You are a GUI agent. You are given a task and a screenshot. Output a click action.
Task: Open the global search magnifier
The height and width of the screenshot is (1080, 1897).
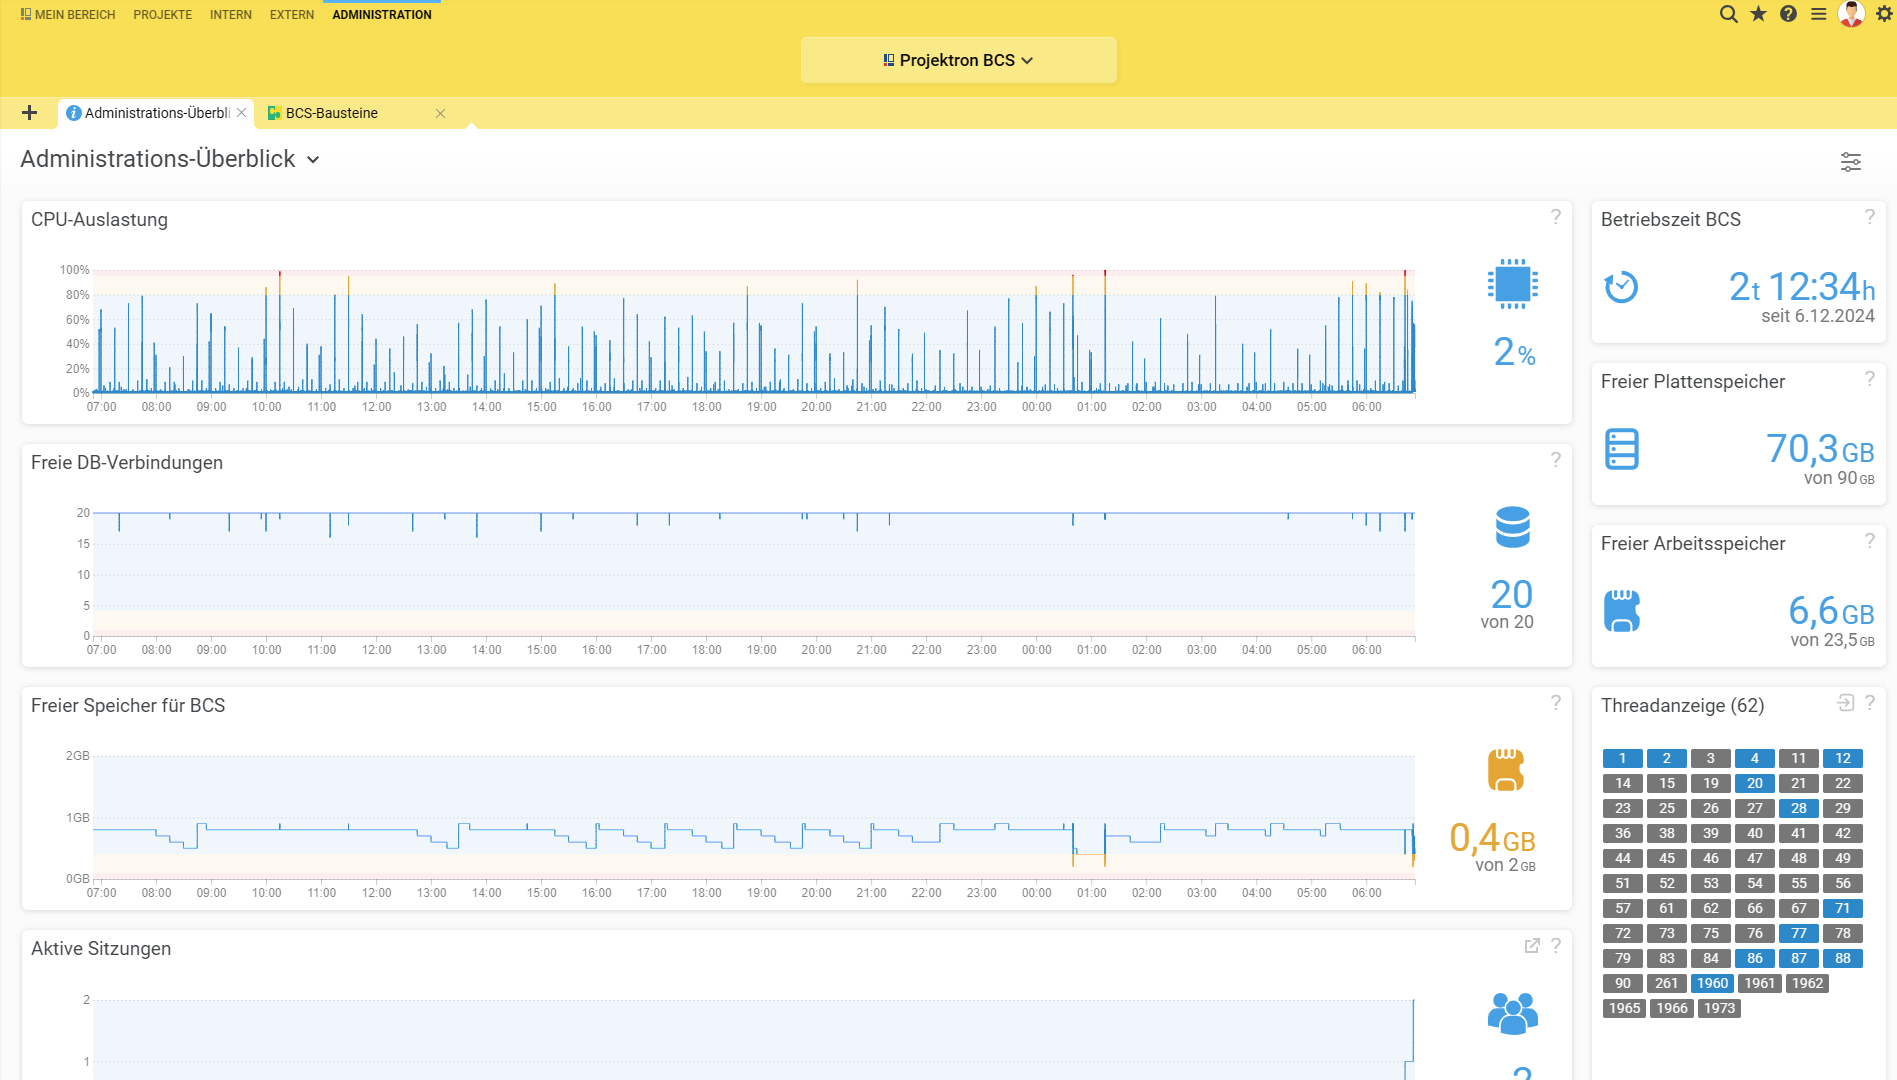[x=1728, y=14]
